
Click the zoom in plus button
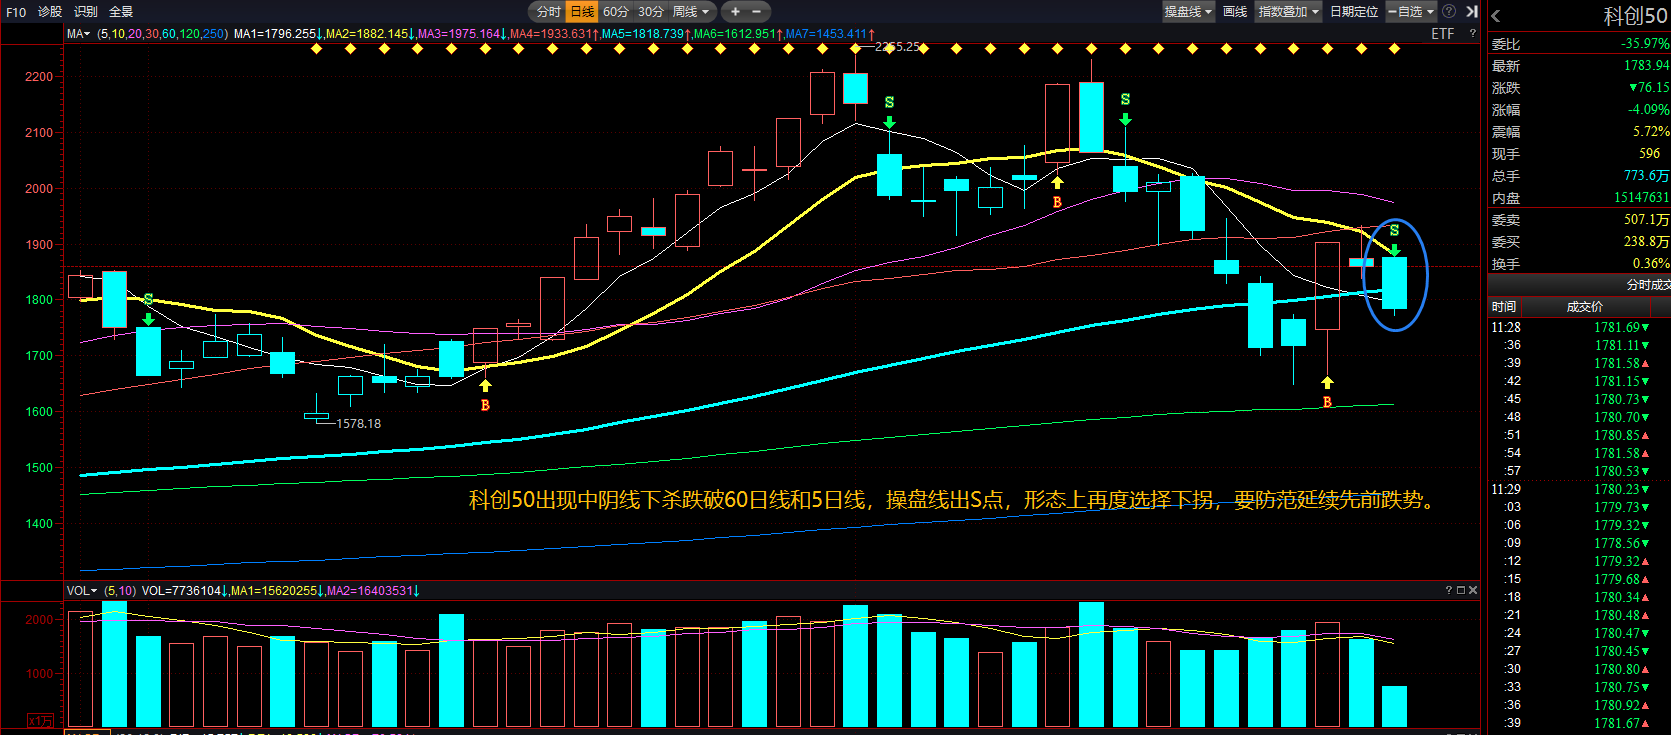[x=735, y=12]
